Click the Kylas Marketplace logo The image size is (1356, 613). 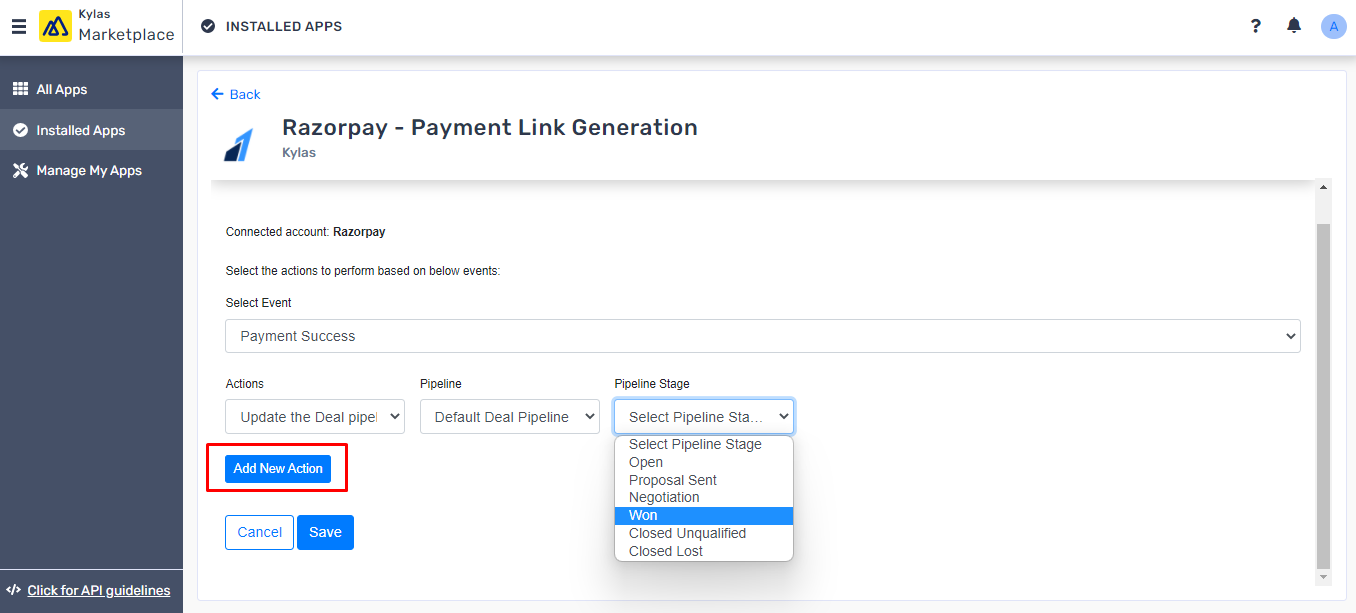[x=107, y=26]
